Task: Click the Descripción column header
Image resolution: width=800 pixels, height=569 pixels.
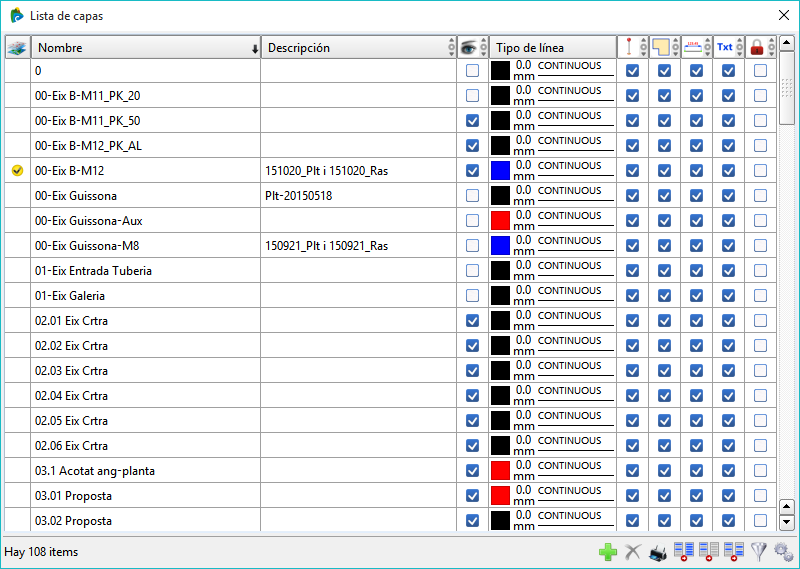Action: click(359, 47)
